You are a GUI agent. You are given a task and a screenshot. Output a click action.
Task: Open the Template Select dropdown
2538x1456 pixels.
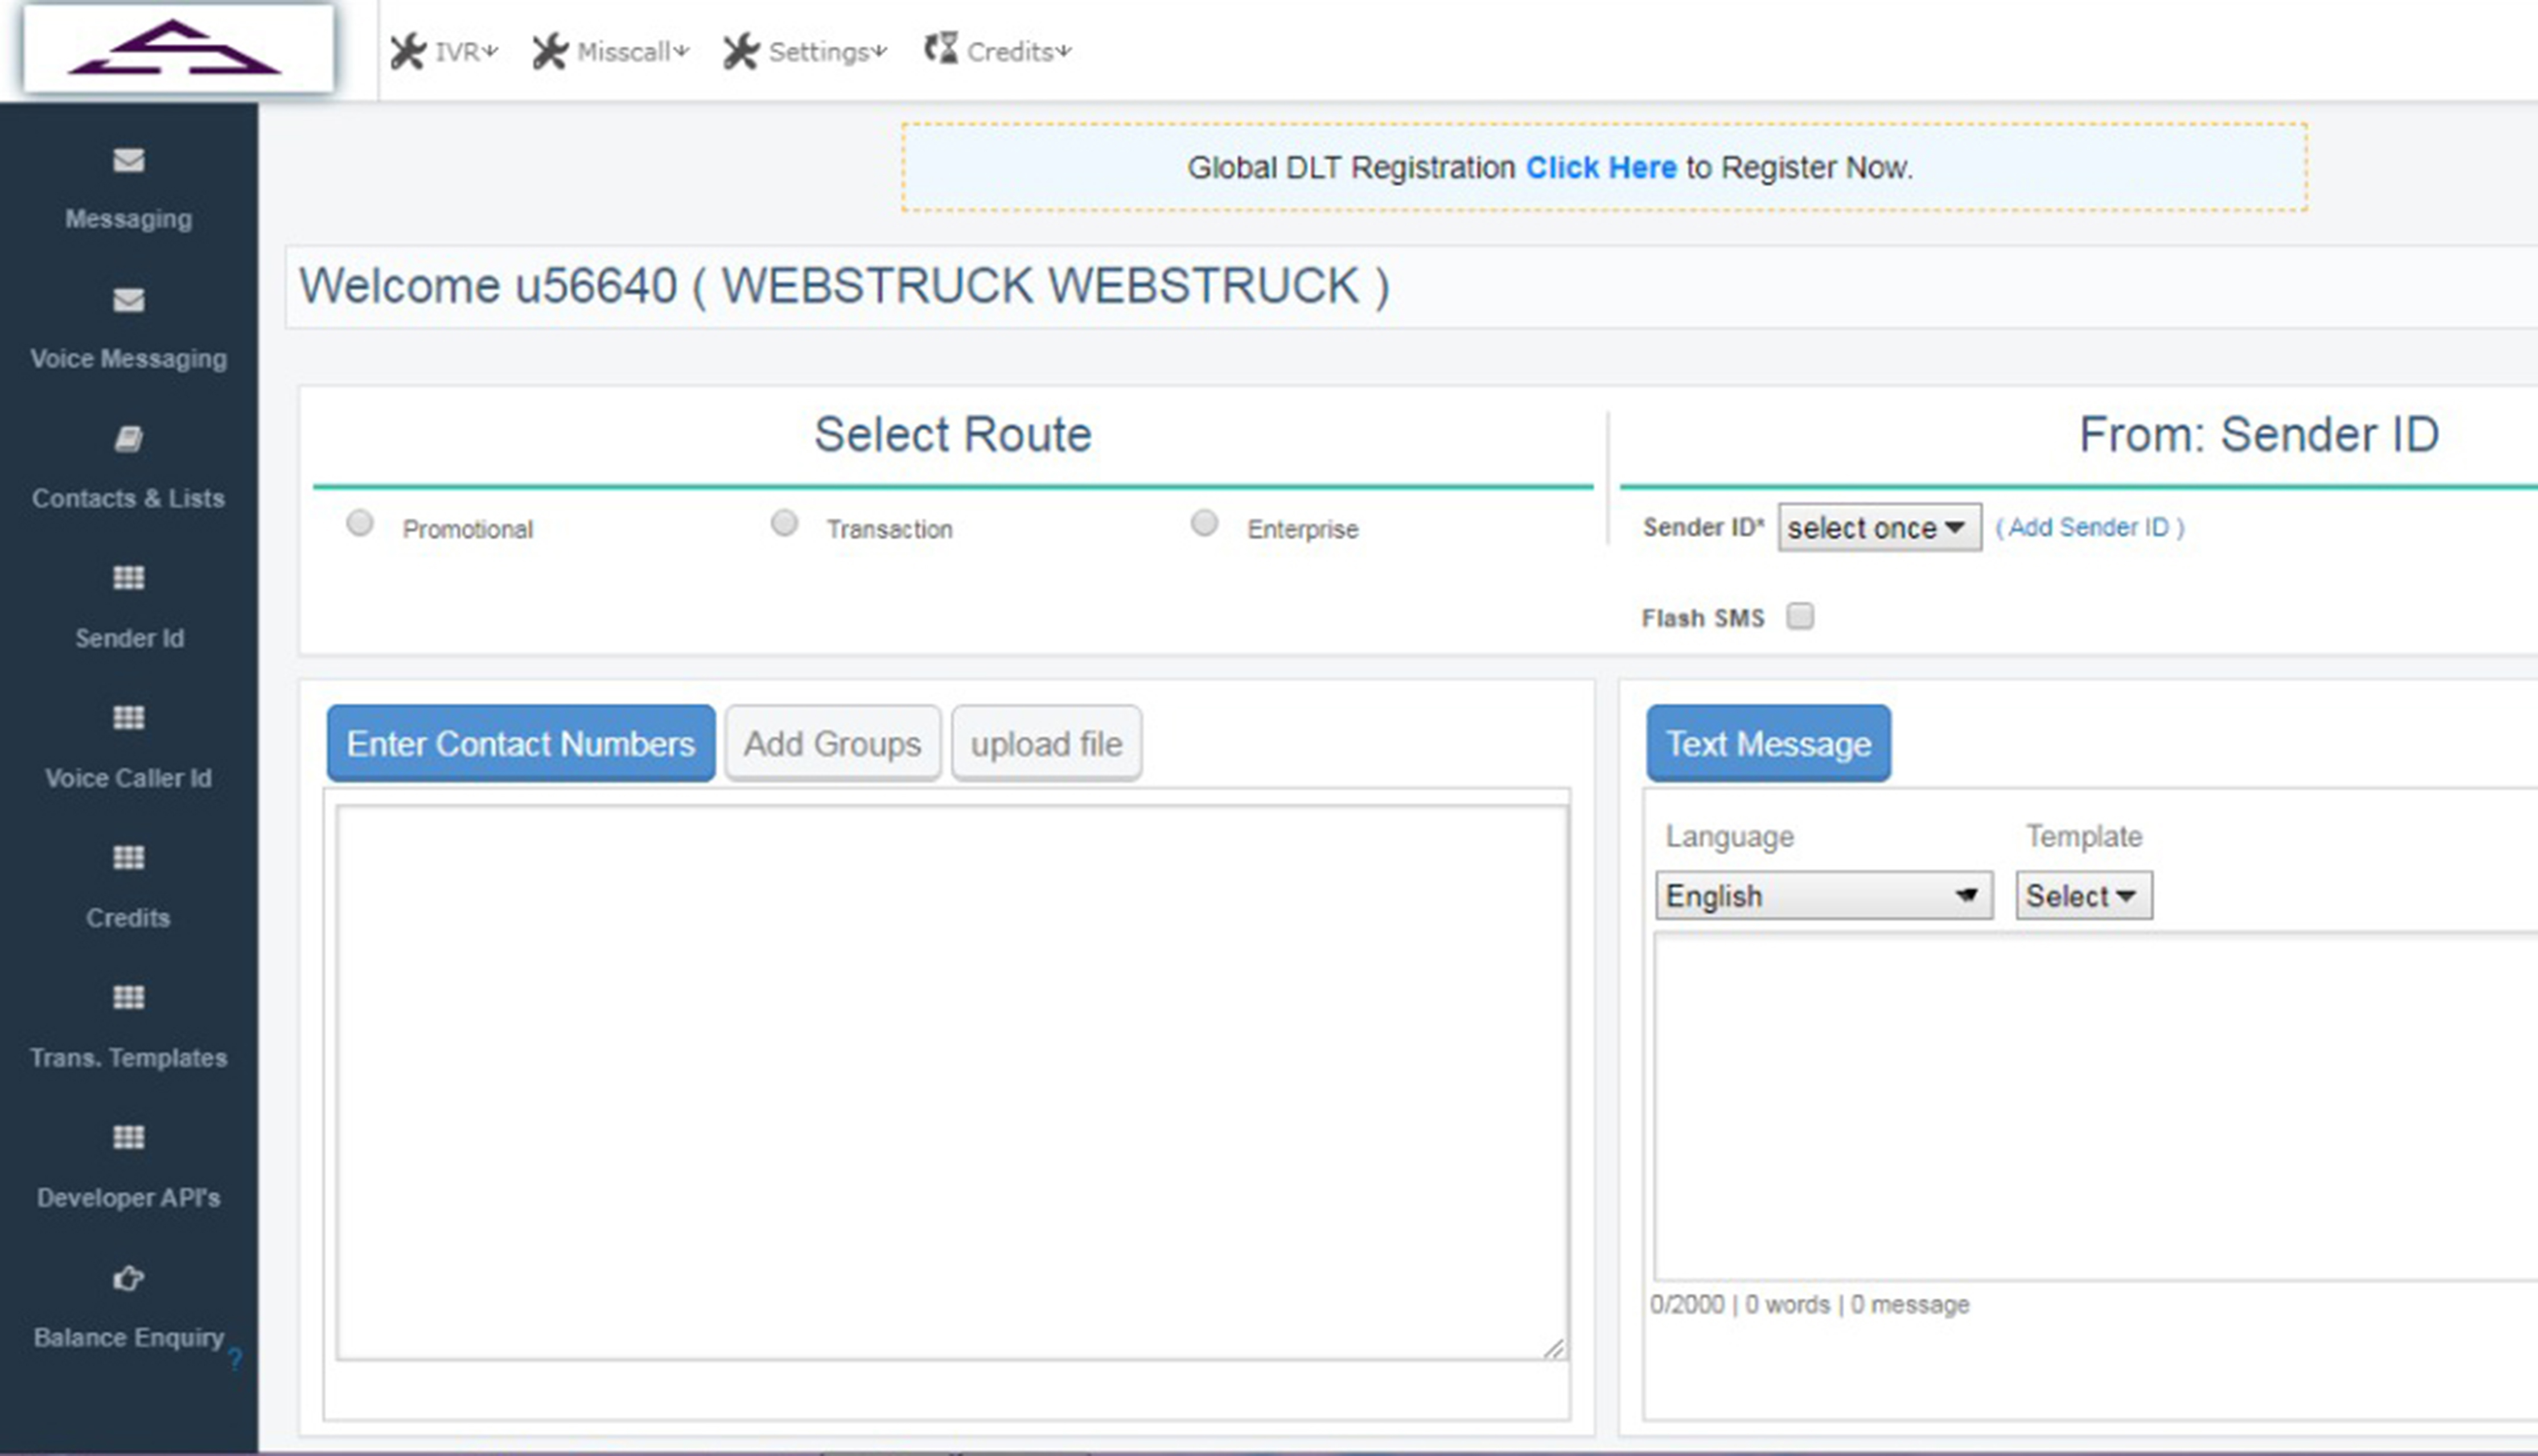coord(2084,895)
